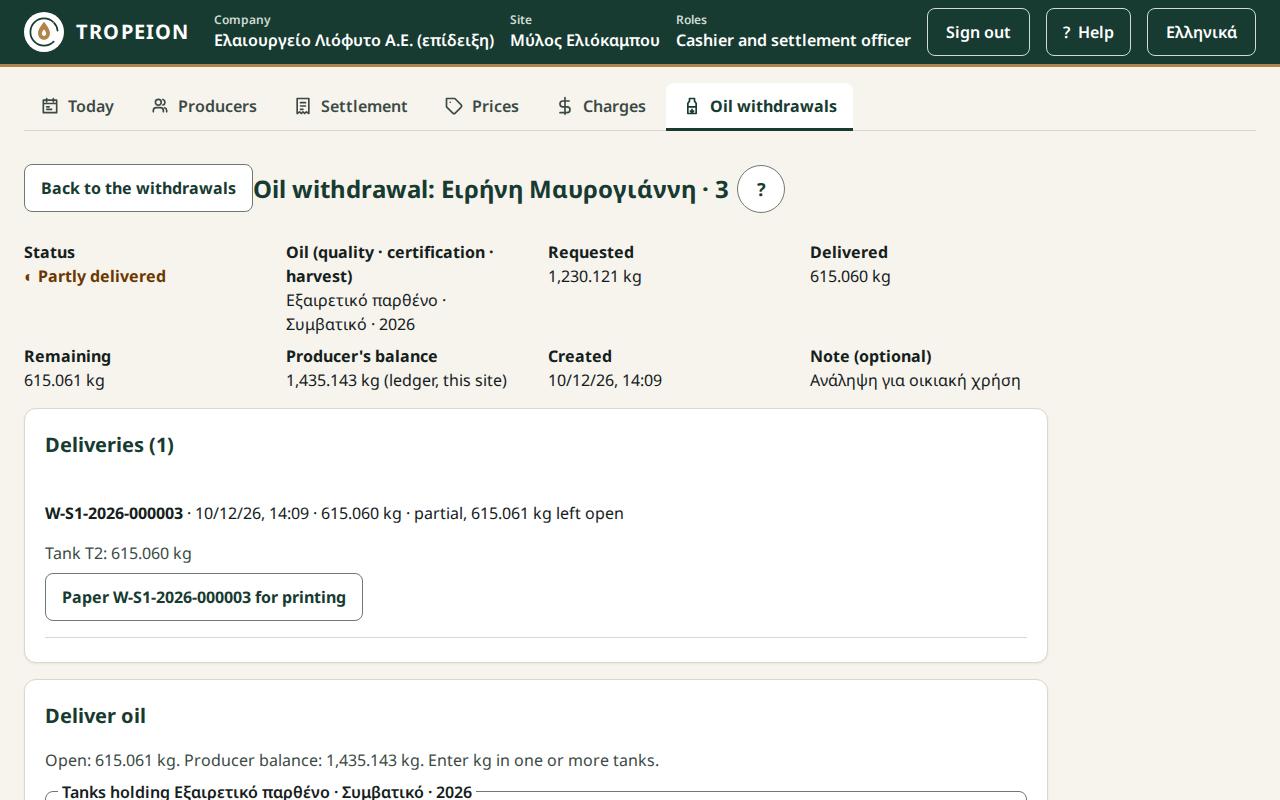Click producer's balance 1,435.143 kg (ledger, this site)
This screenshot has height=800, width=1280.
click(x=396, y=381)
